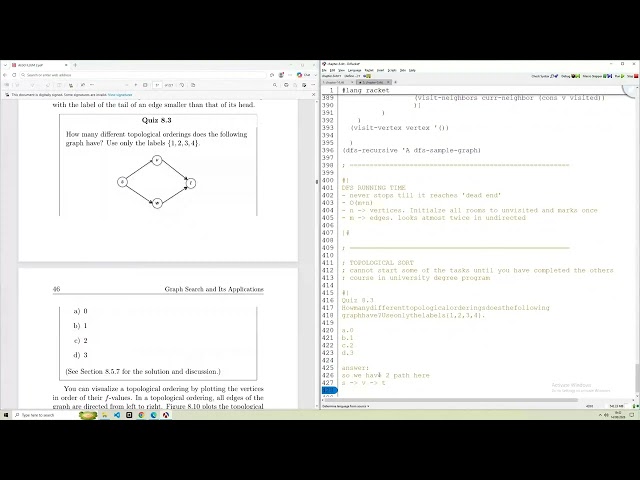Screen dimensions: 640x480
Task: Switch to the first DrRacket file tab
Action: pos(336,82)
